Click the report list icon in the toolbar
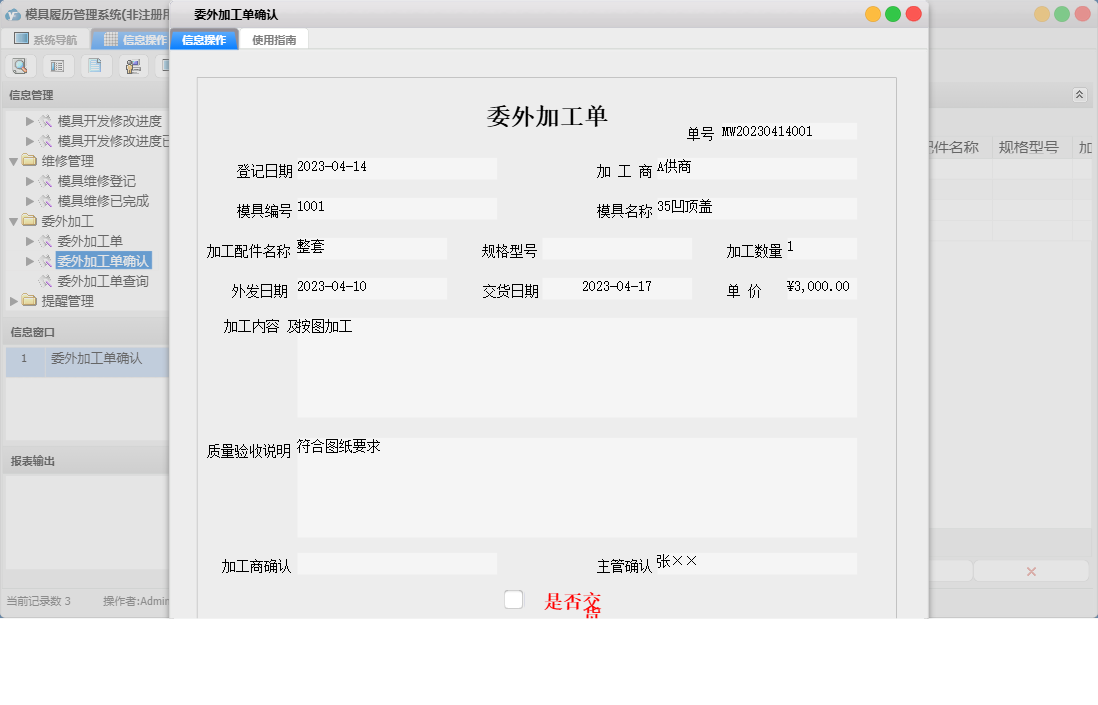Image resolution: width=1098 pixels, height=705 pixels. pos(57,65)
